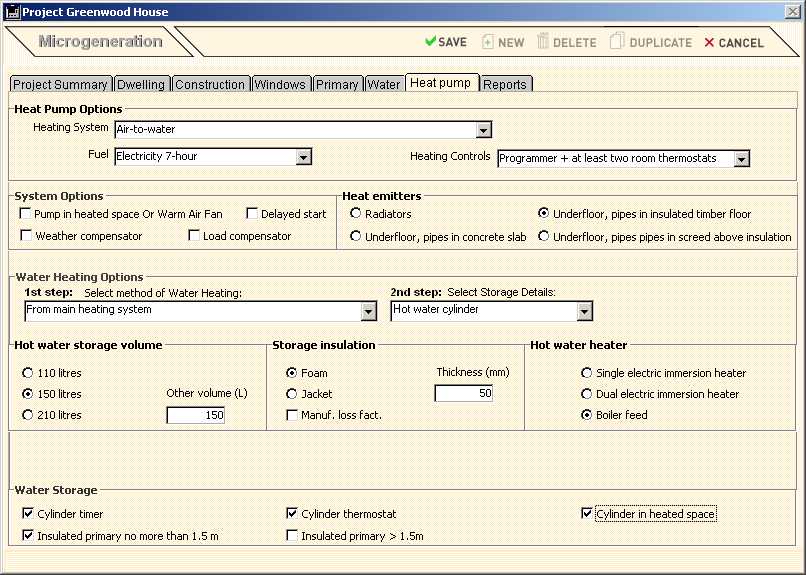806x575 pixels.
Task: Open the Reports tab
Action: [505, 85]
